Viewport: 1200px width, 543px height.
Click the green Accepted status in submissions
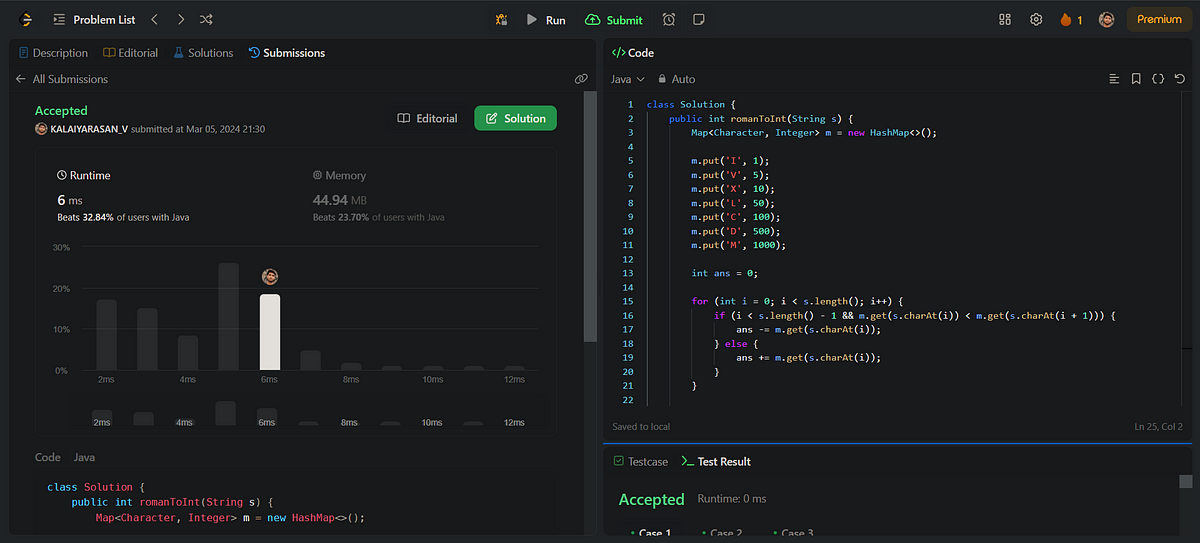click(x=61, y=111)
